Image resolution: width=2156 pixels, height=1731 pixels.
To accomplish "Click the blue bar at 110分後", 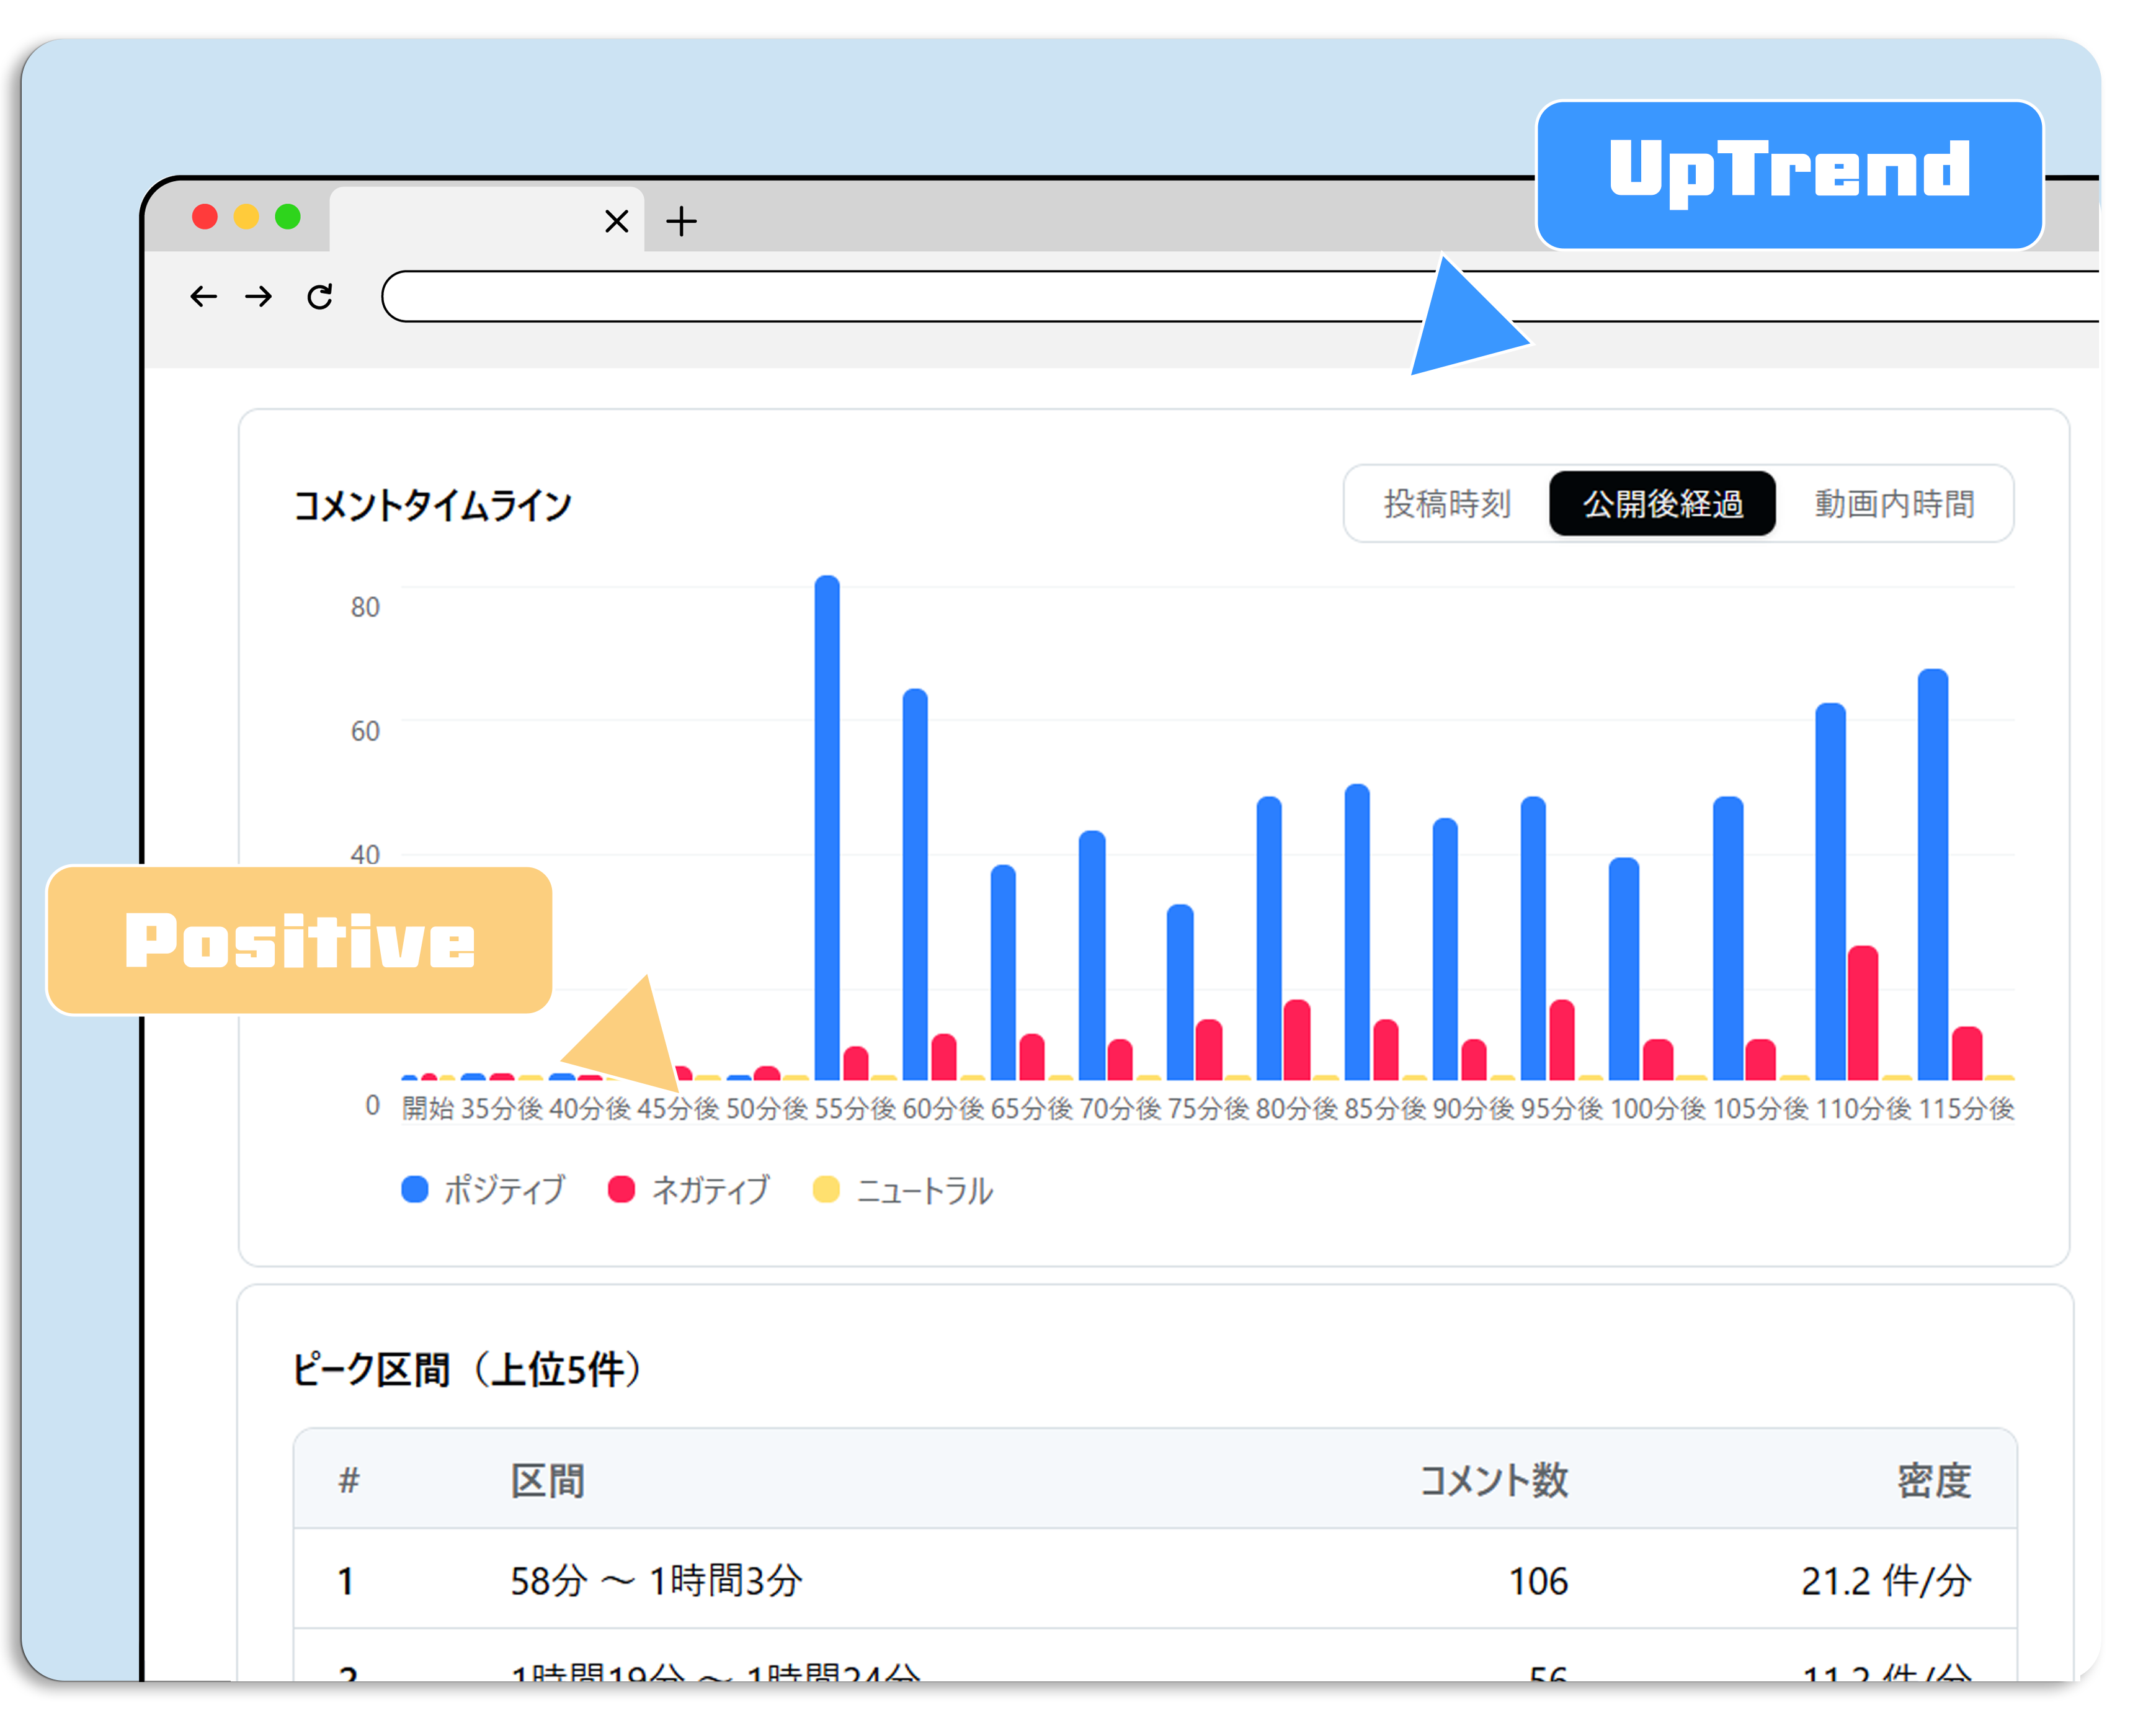I will [x=1830, y=892].
